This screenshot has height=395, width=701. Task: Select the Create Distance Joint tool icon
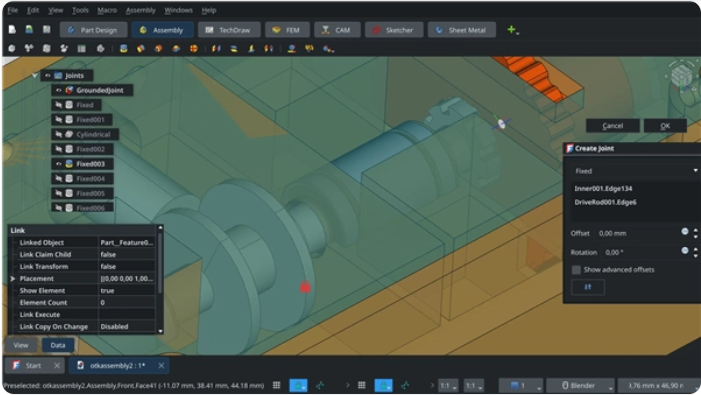216,48
